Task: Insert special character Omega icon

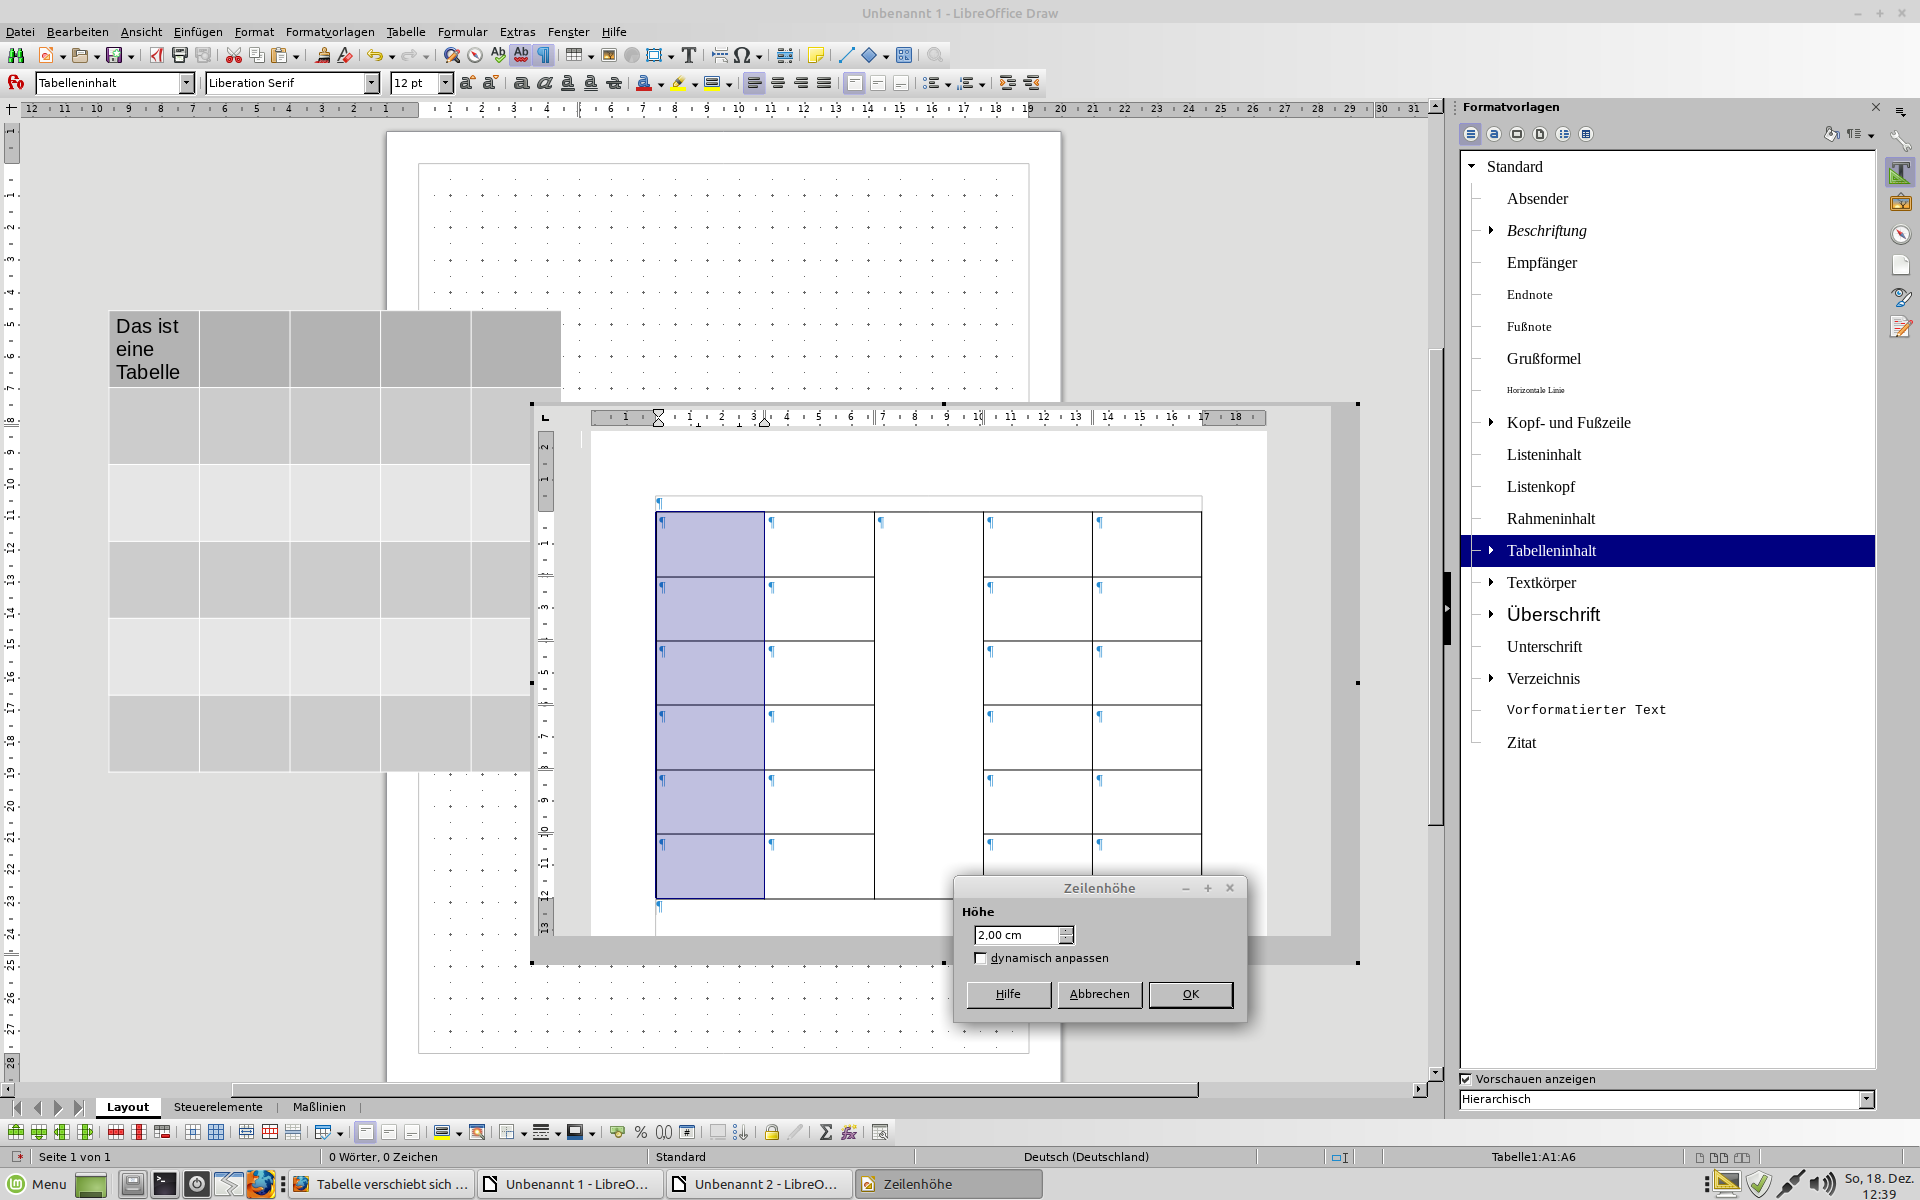Action: [742, 56]
